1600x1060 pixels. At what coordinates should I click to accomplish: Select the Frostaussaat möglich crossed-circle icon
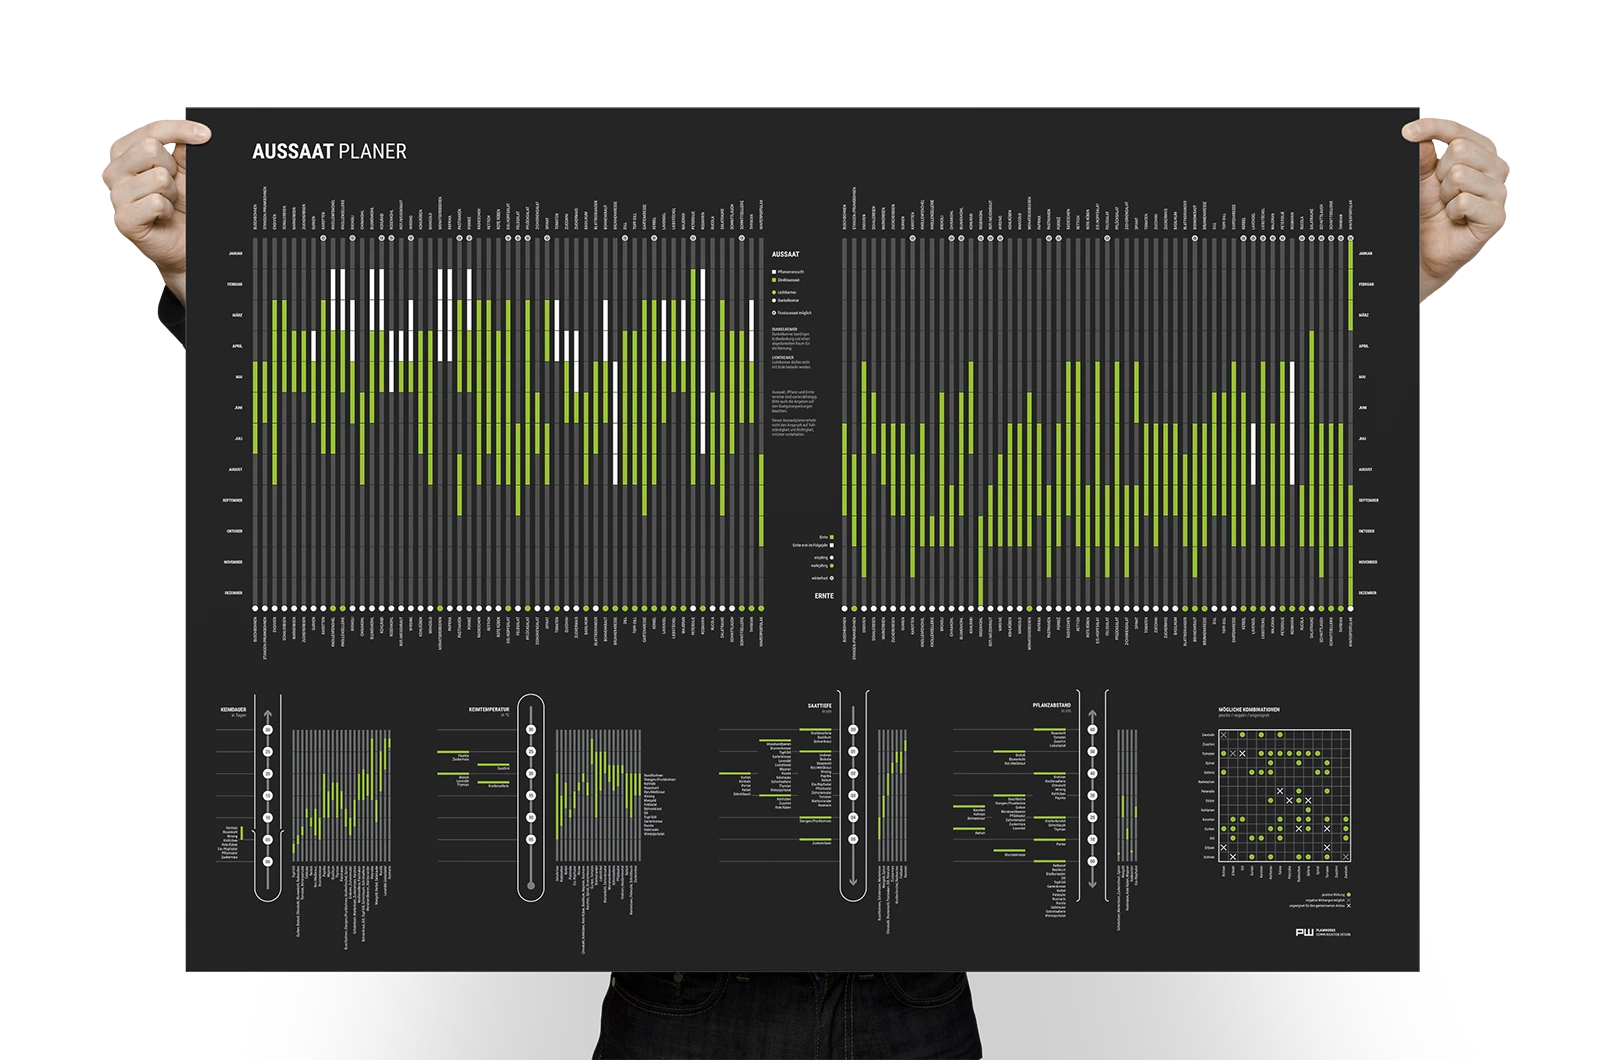click(x=774, y=312)
